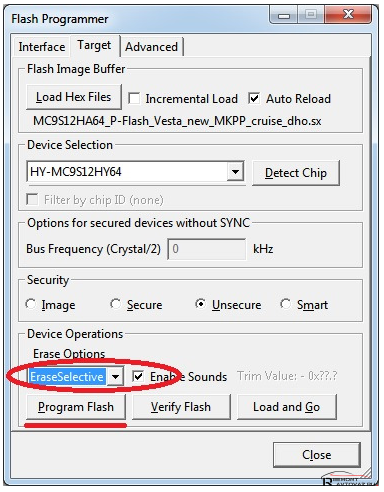Click the Load Hex Files button
The image size is (384, 492).
click(x=74, y=97)
